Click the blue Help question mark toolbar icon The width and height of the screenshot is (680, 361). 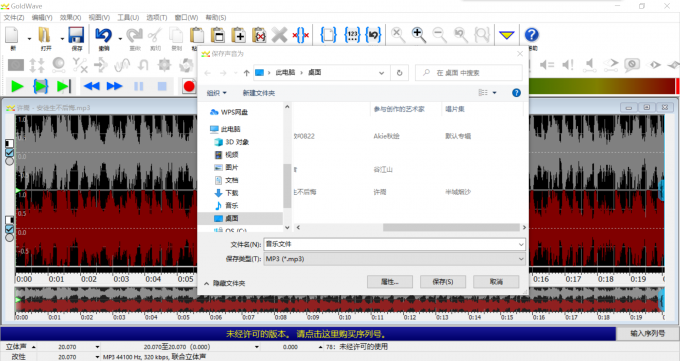pos(532,35)
